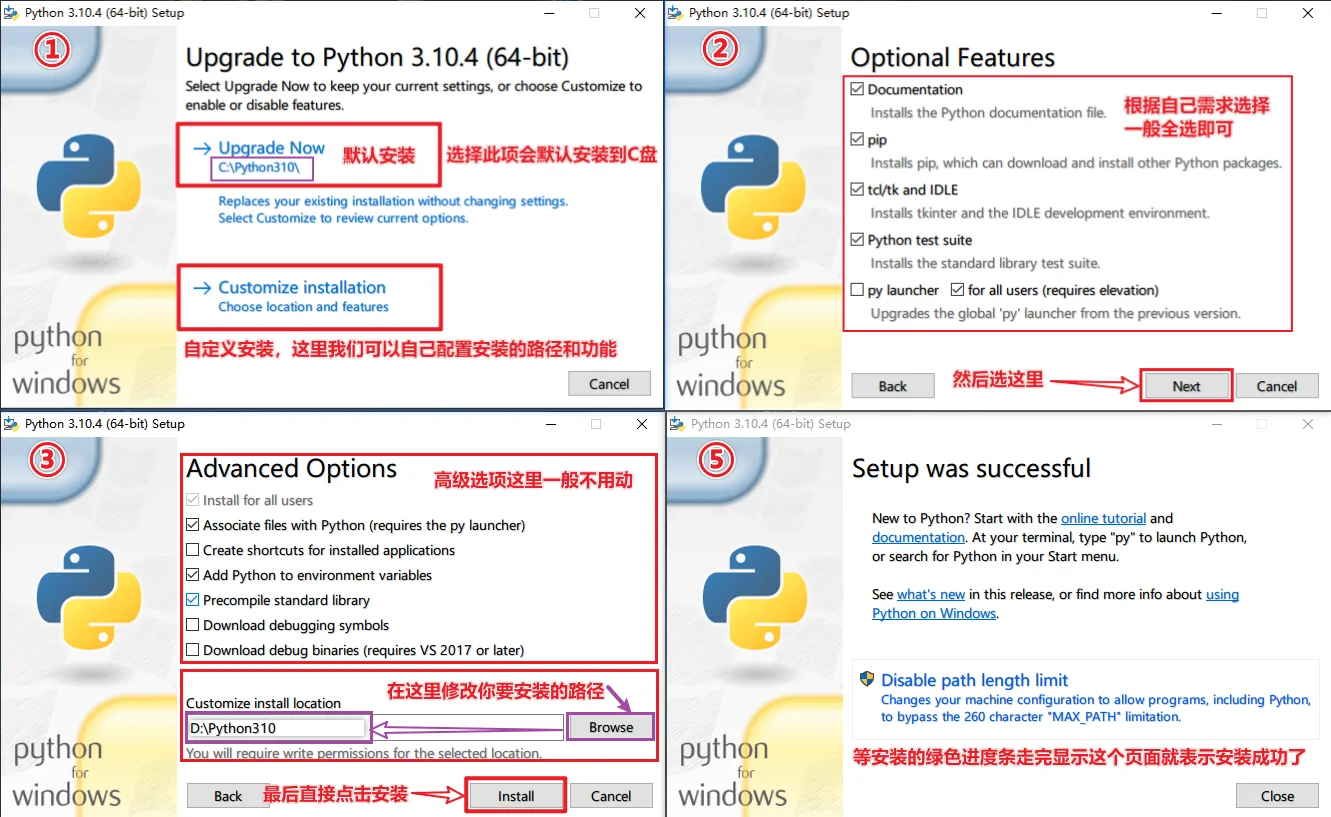Click Back in Advanced Options window
This screenshot has width=1331, height=817.
pyautogui.click(x=228, y=796)
